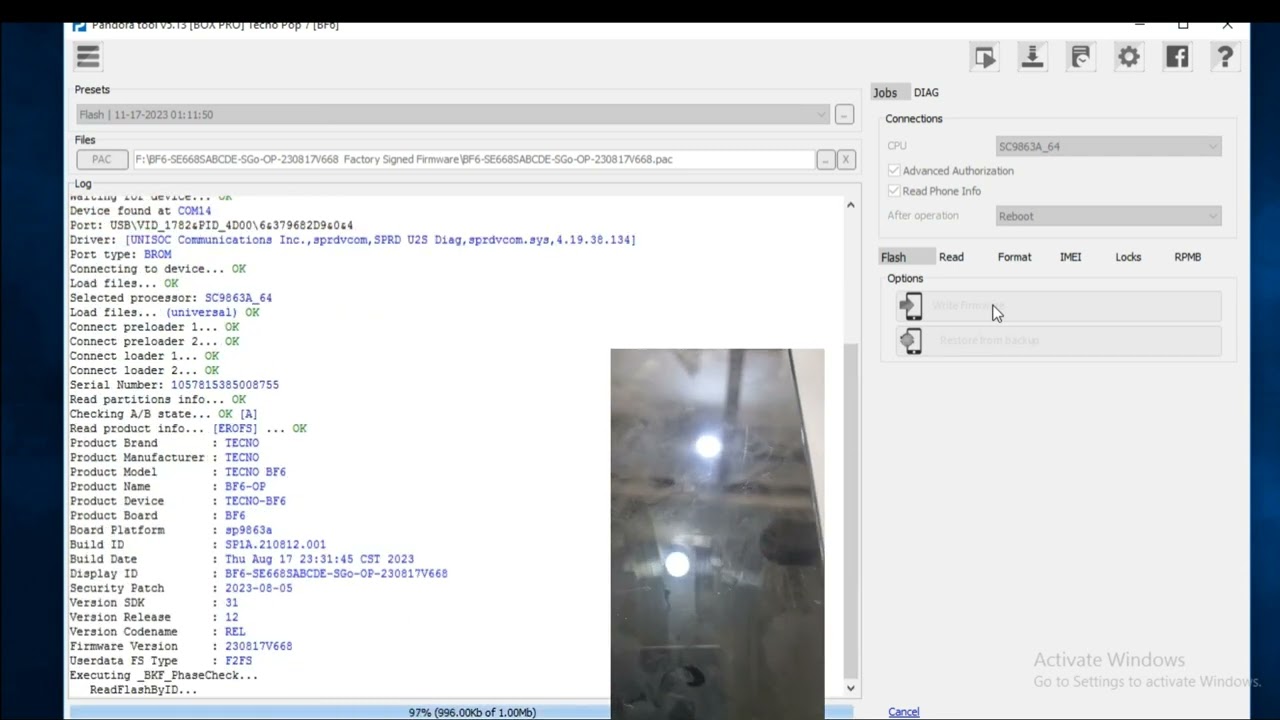
Task: Open settings gear icon
Action: pos(1128,58)
